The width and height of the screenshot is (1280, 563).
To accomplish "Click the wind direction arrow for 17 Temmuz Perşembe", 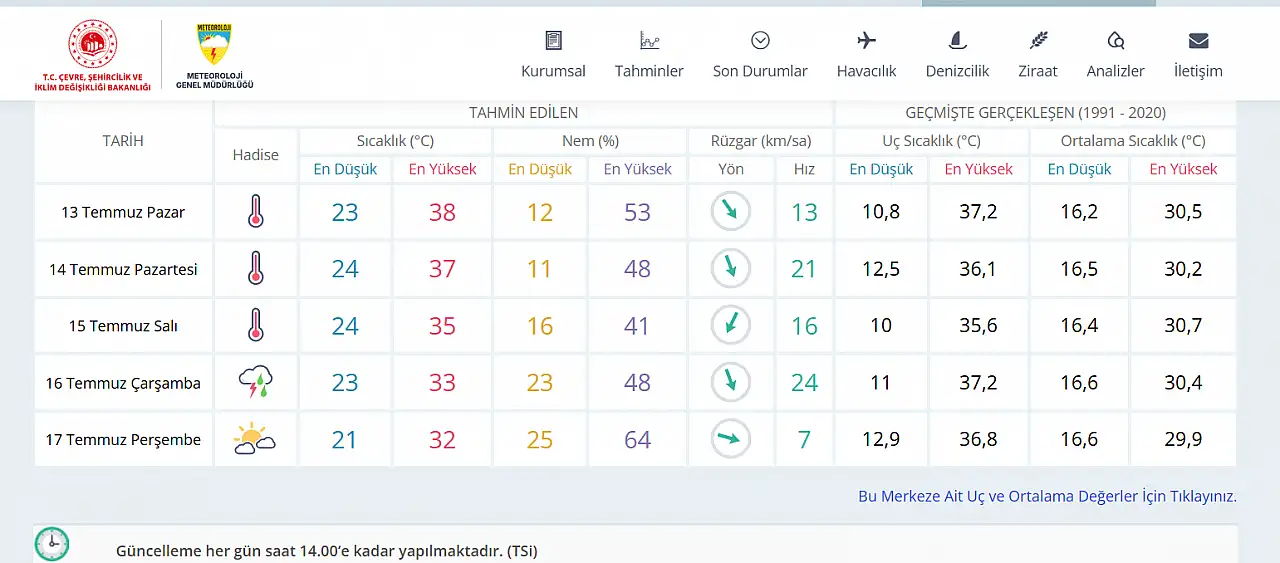I will coord(731,439).
